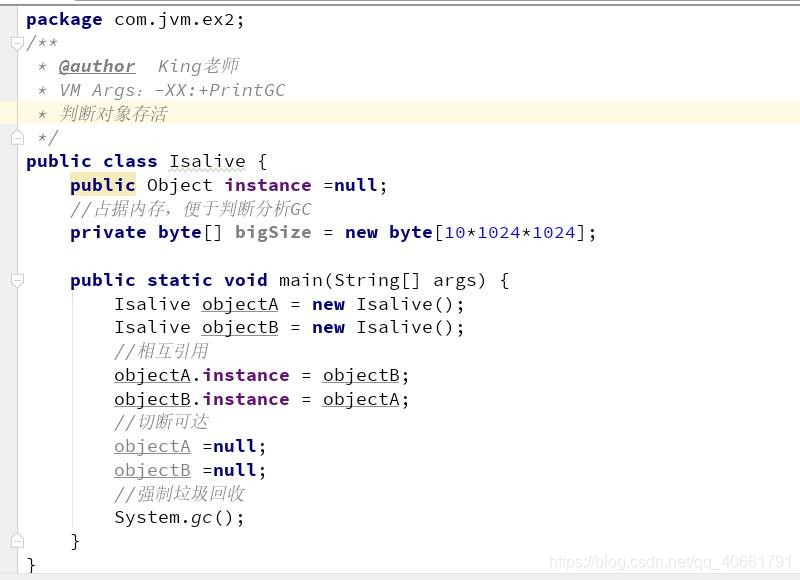
Task: Click 'instance' in objectA.instance assignment
Action: click(x=246, y=375)
